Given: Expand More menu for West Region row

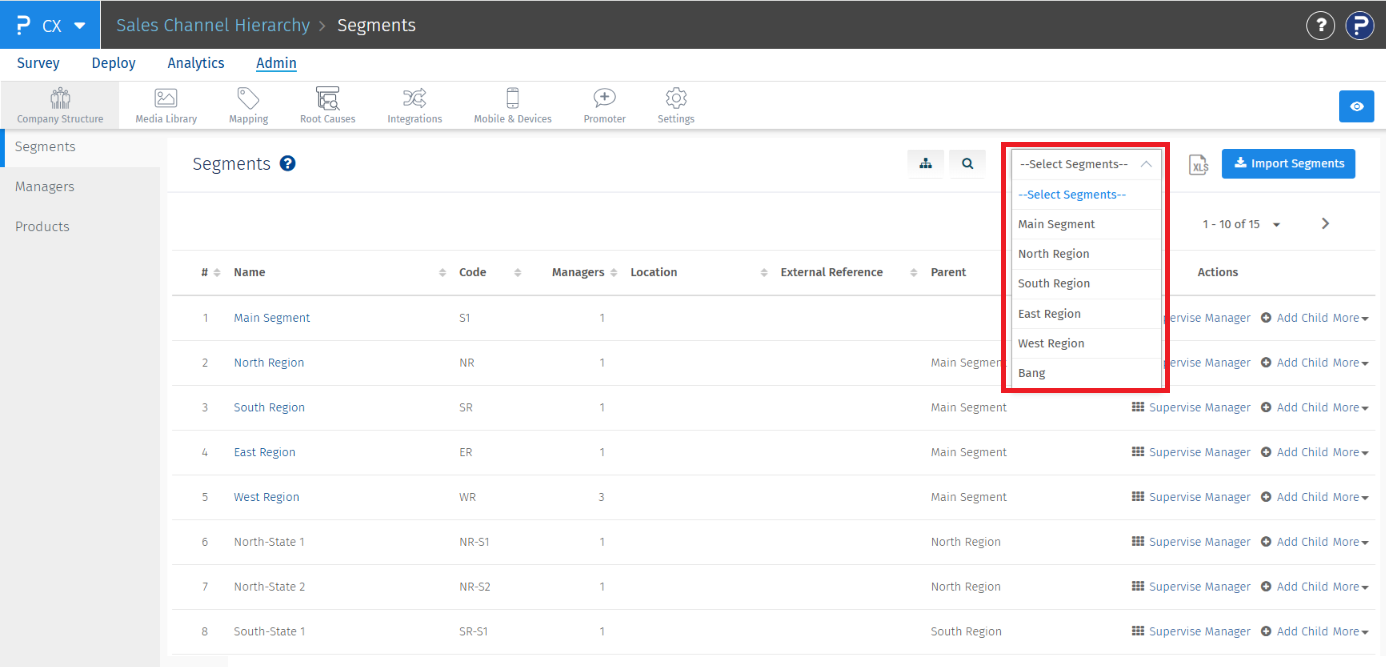Looking at the screenshot, I should [x=1349, y=497].
